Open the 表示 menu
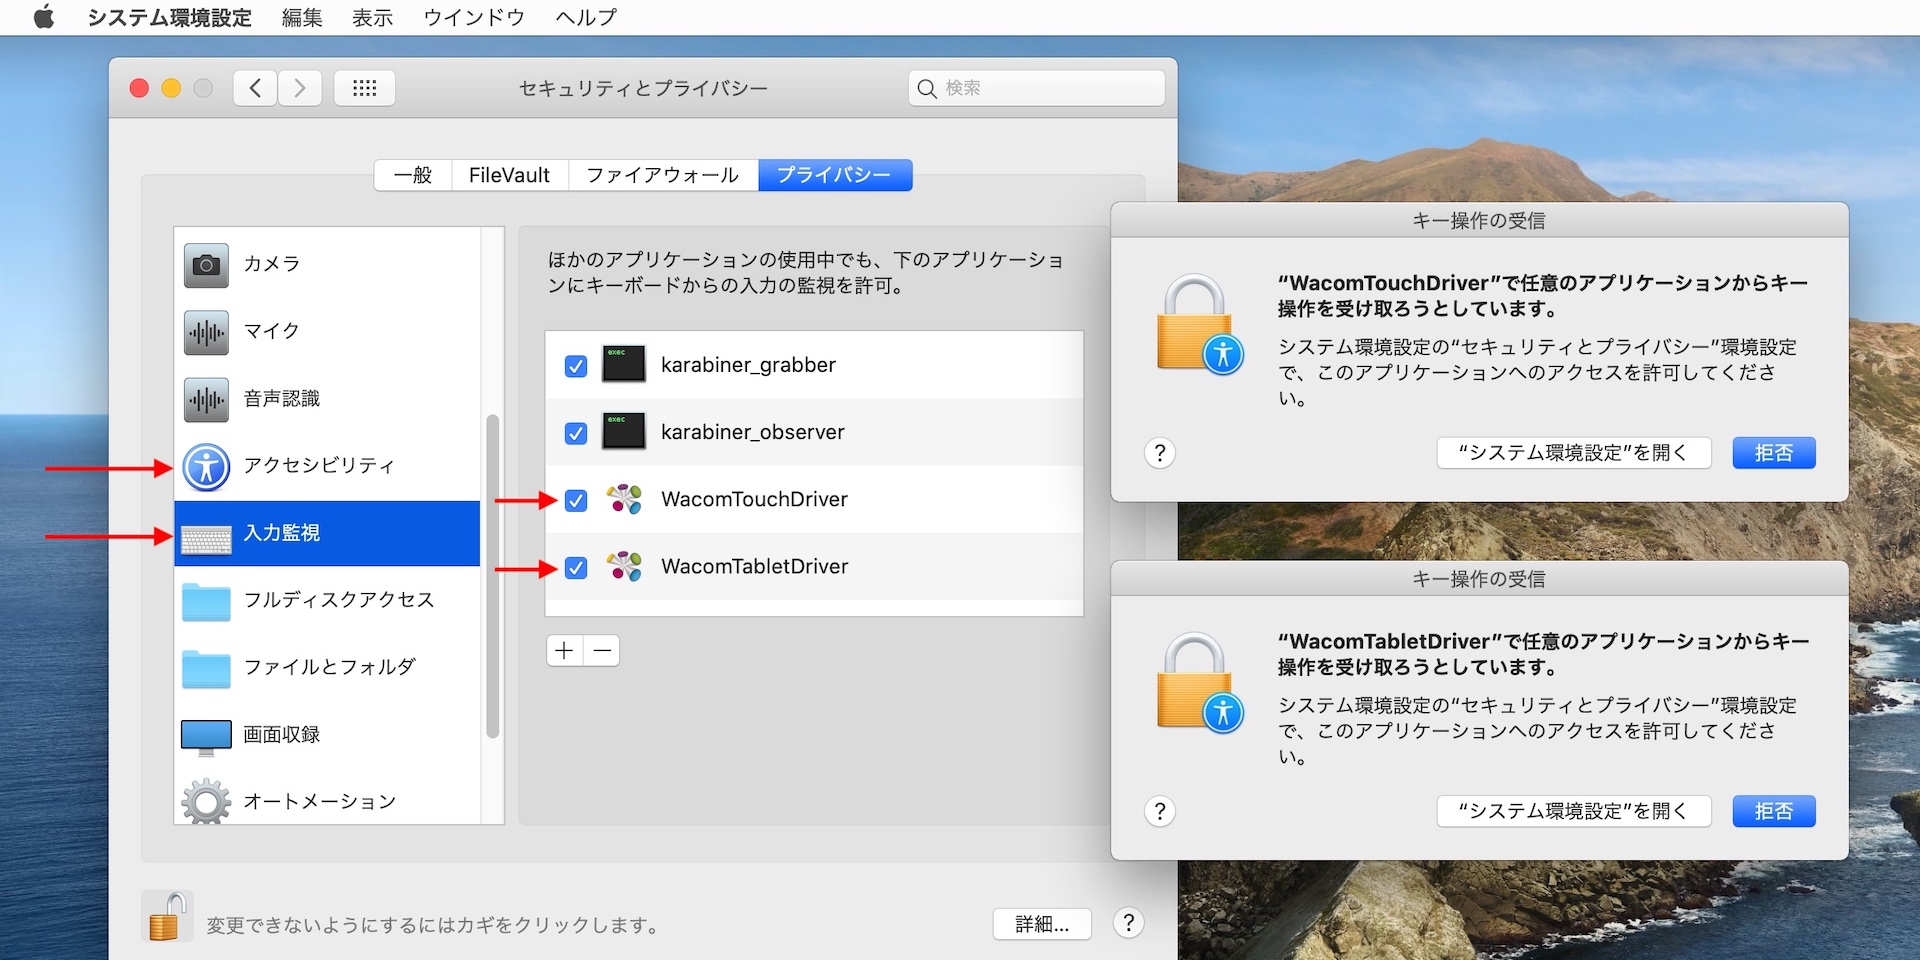The height and width of the screenshot is (960, 1920). tap(372, 18)
